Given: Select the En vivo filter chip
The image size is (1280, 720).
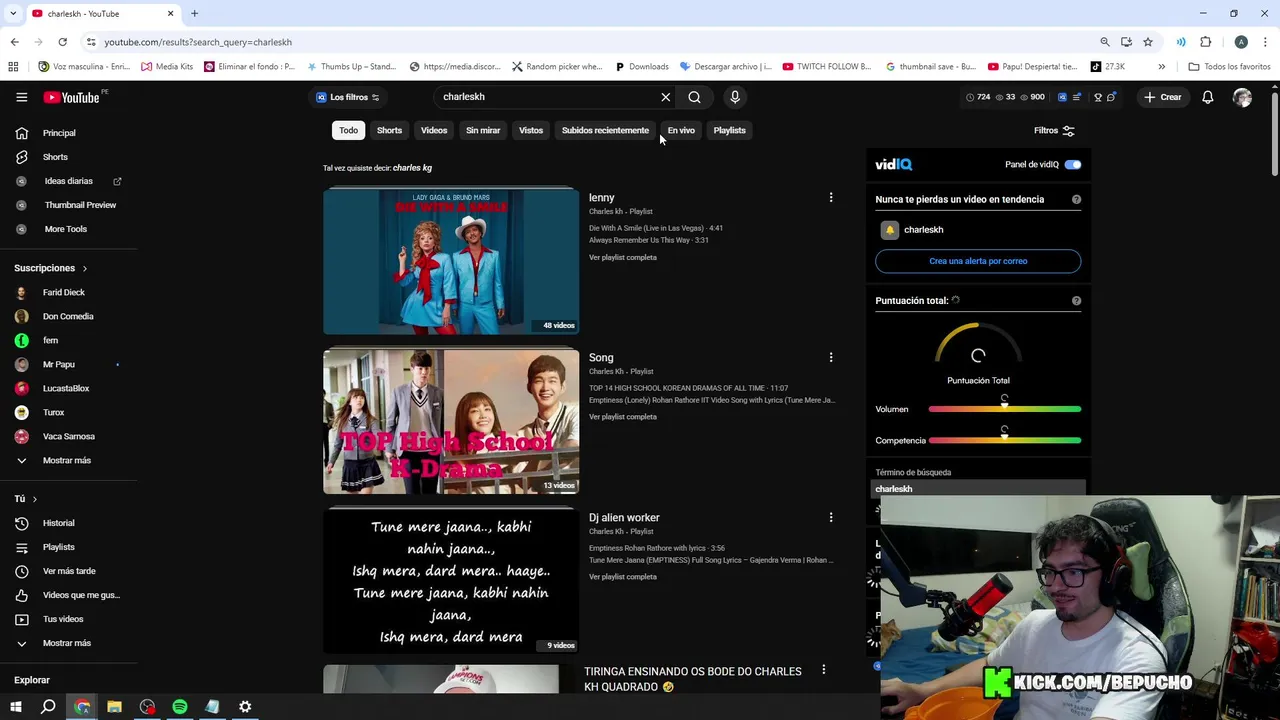Looking at the screenshot, I should [x=681, y=130].
